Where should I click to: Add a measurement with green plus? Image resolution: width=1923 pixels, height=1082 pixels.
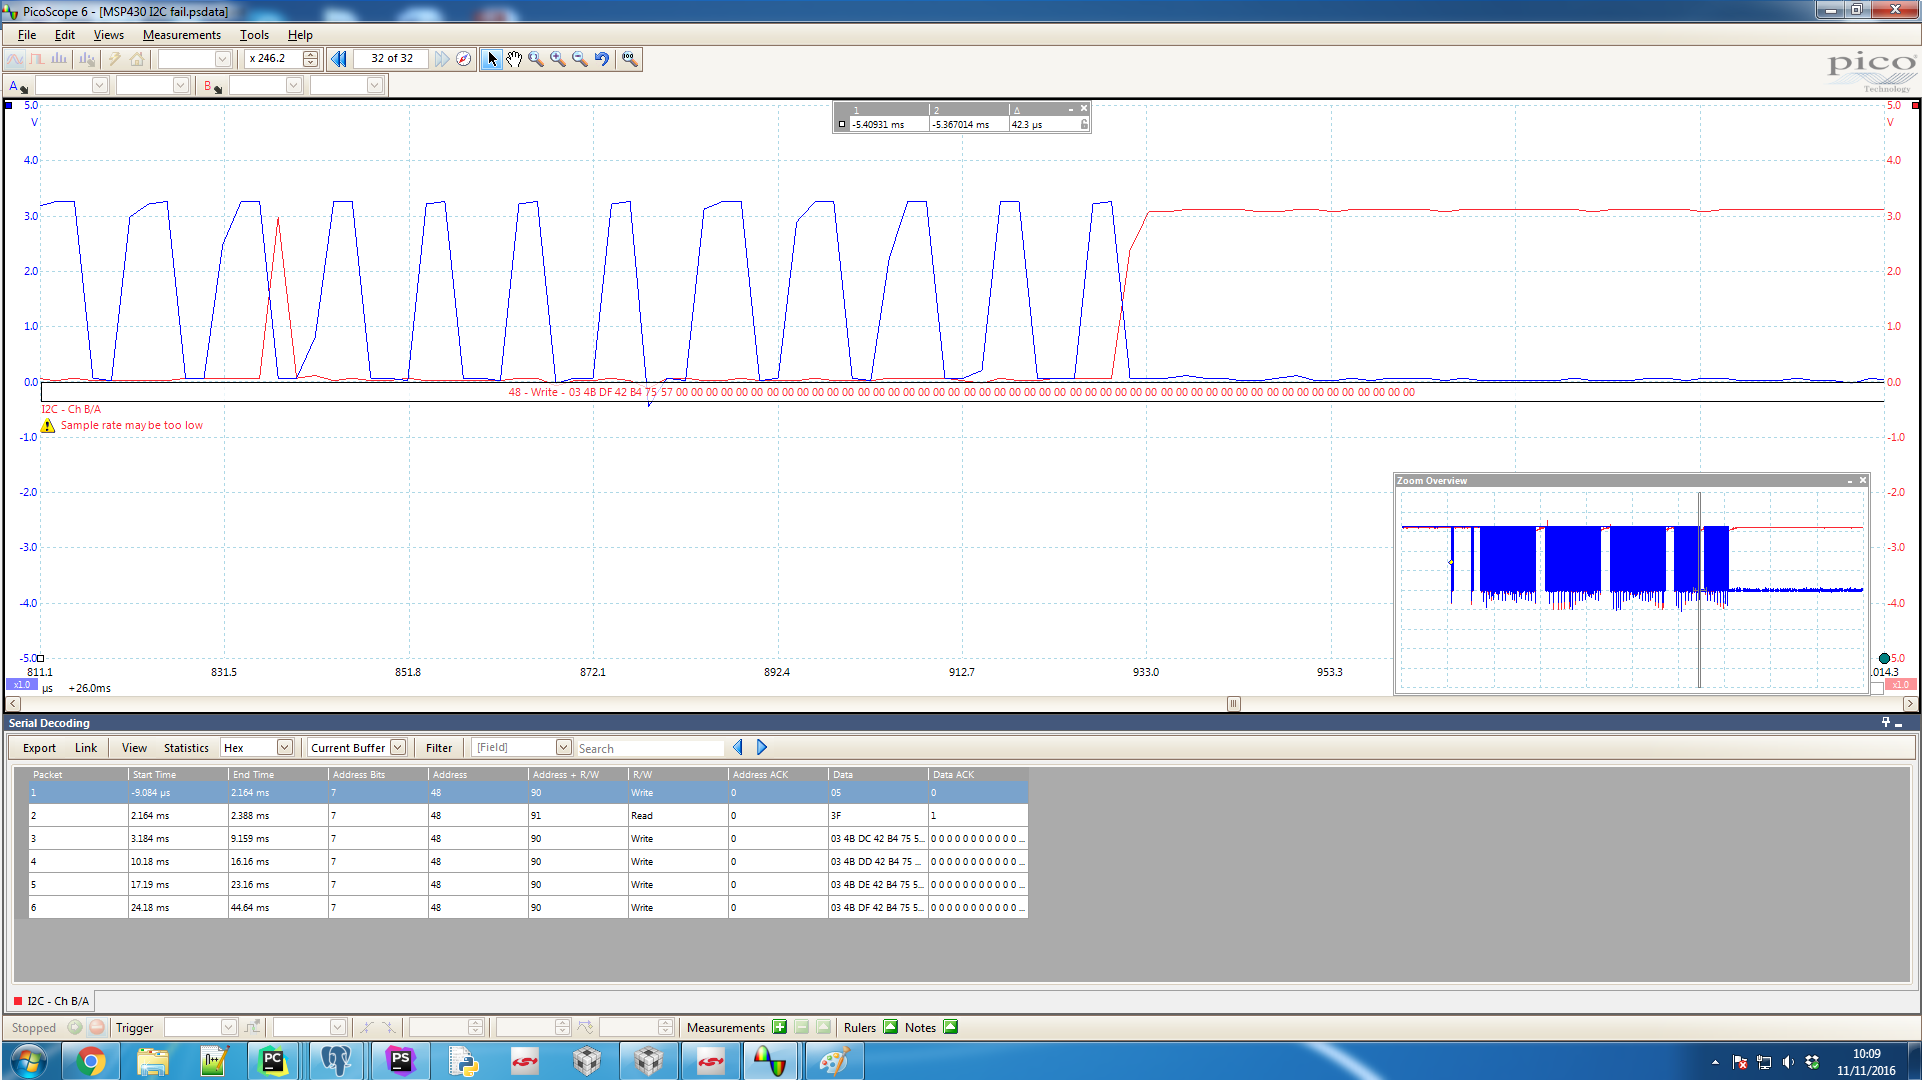point(780,1027)
